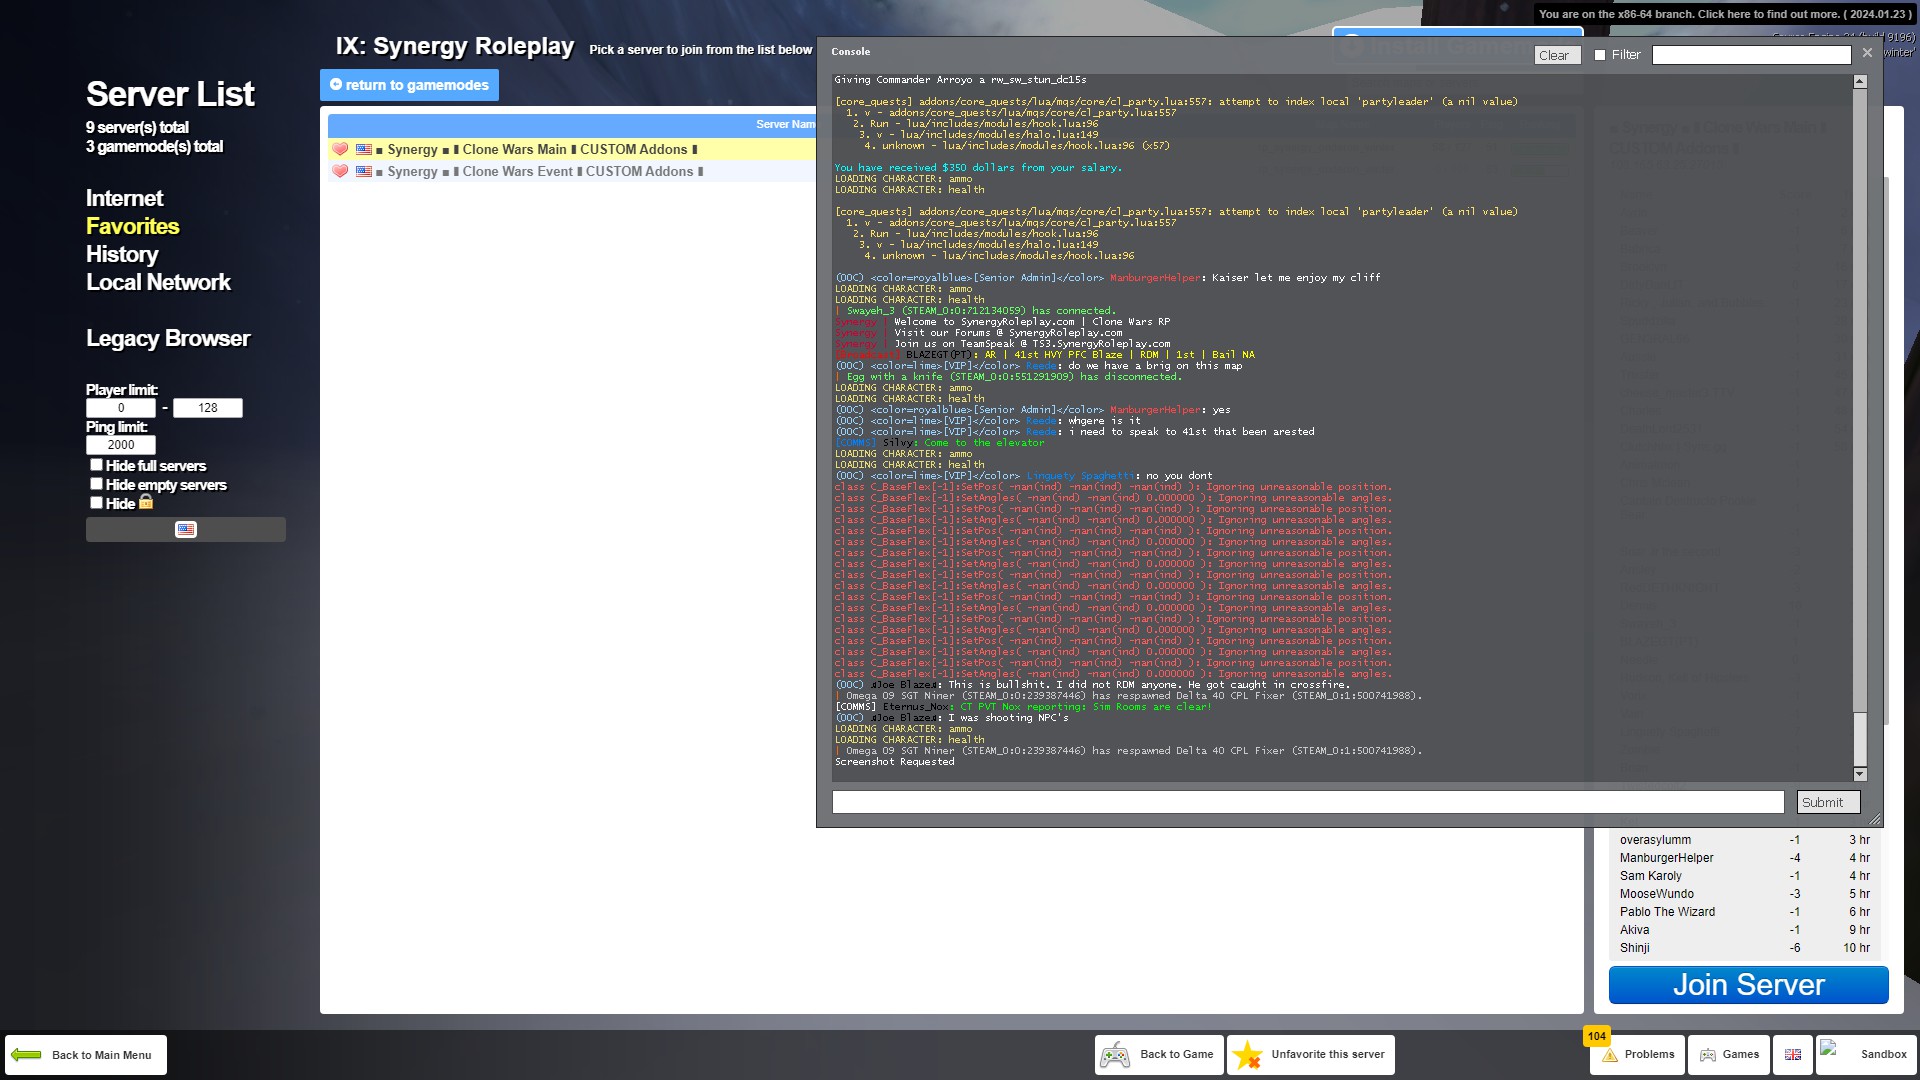Open language selection with the UK flag
Image resolution: width=1920 pixels, height=1080 pixels.
coord(1793,1055)
